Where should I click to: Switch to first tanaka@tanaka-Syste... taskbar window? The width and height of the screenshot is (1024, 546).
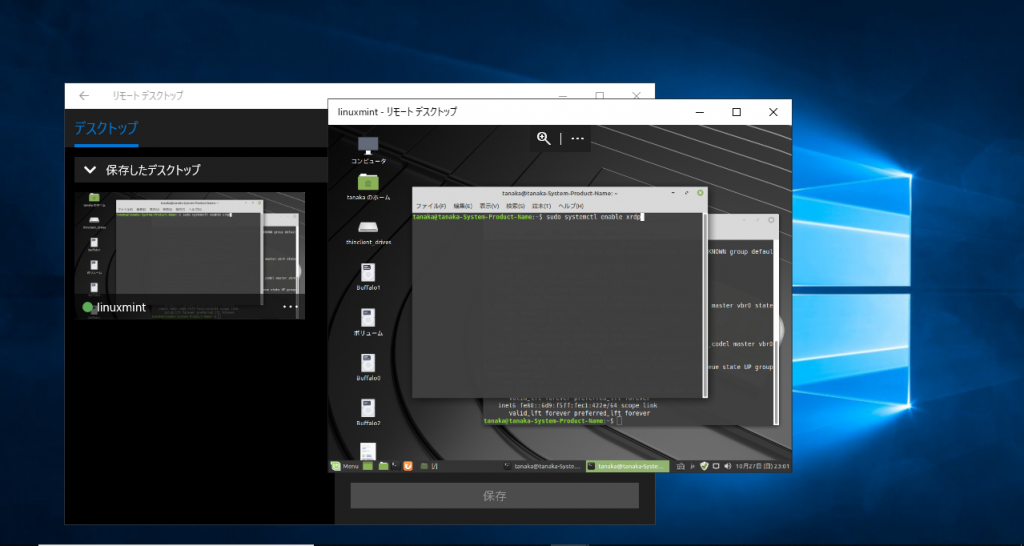pos(542,466)
